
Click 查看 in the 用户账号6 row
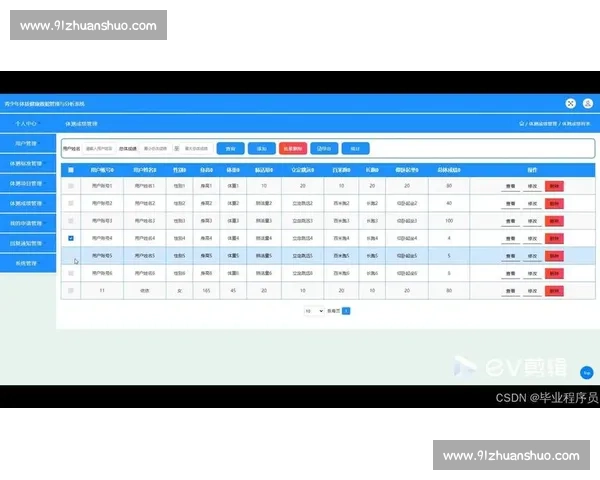point(510,273)
